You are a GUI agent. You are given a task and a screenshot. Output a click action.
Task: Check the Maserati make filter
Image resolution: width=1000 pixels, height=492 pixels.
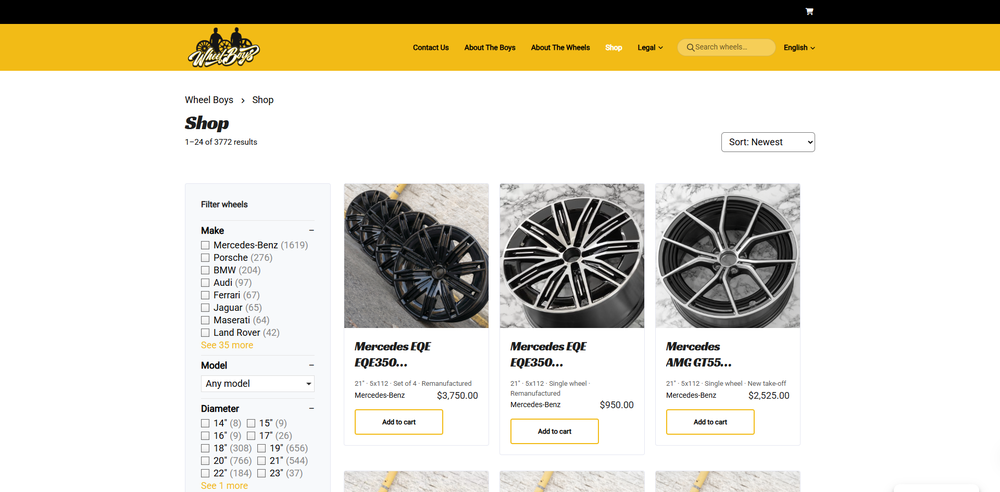click(x=205, y=320)
